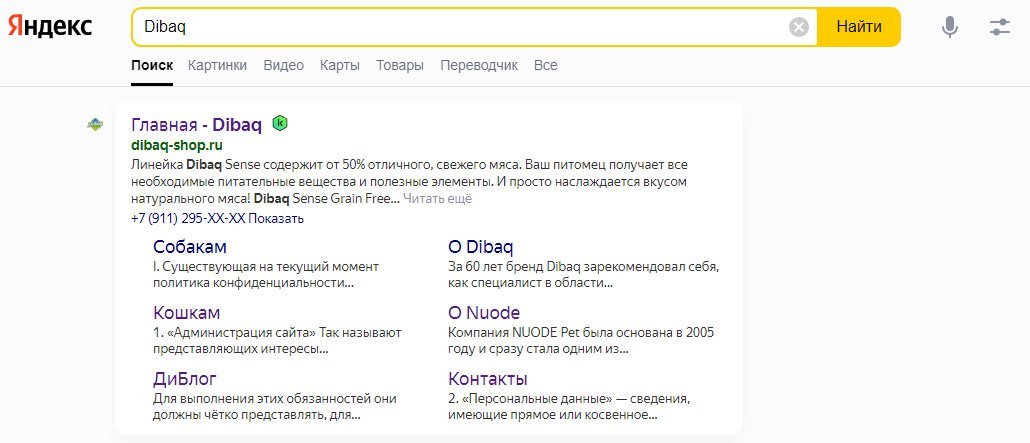
Task: Open the Главная - Dibaq result title
Action: click(196, 124)
